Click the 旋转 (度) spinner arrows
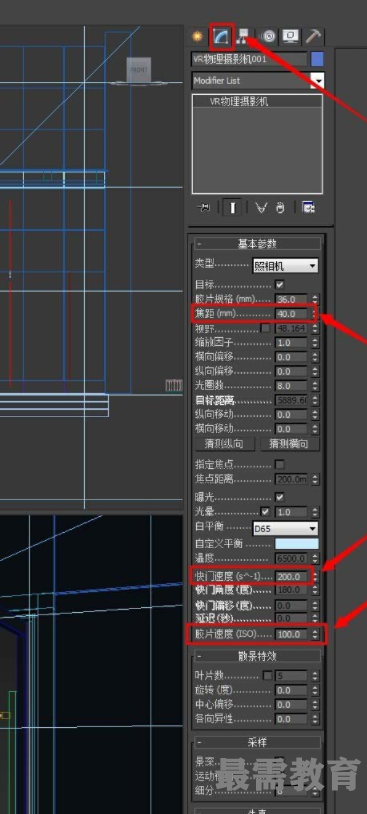This screenshot has height=814, width=367. tap(315, 690)
